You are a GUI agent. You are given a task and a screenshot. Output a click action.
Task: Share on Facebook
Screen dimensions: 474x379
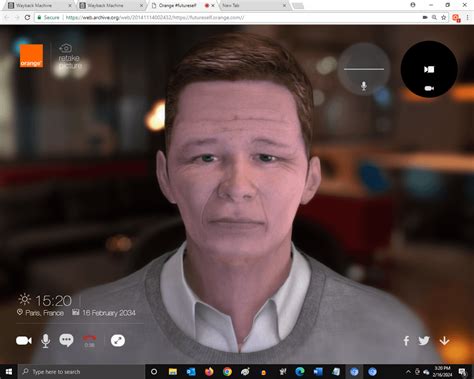406,341
